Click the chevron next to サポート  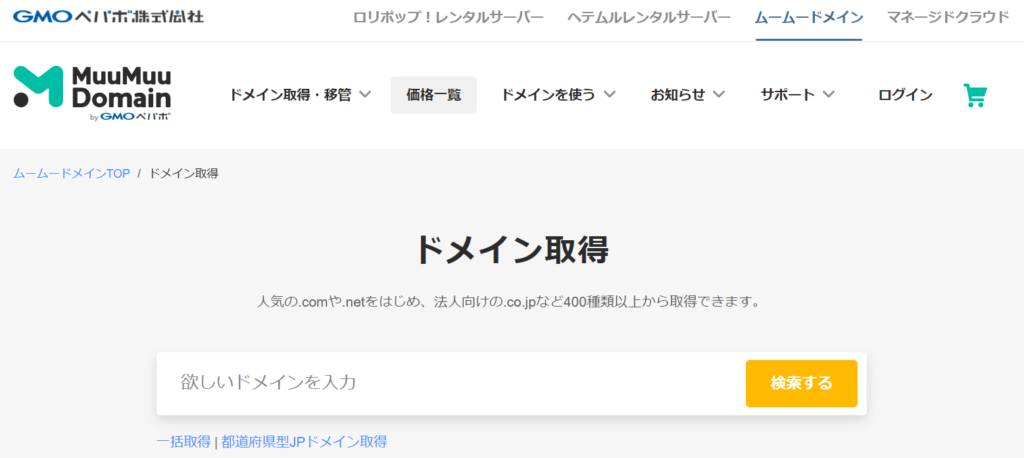(x=828, y=95)
